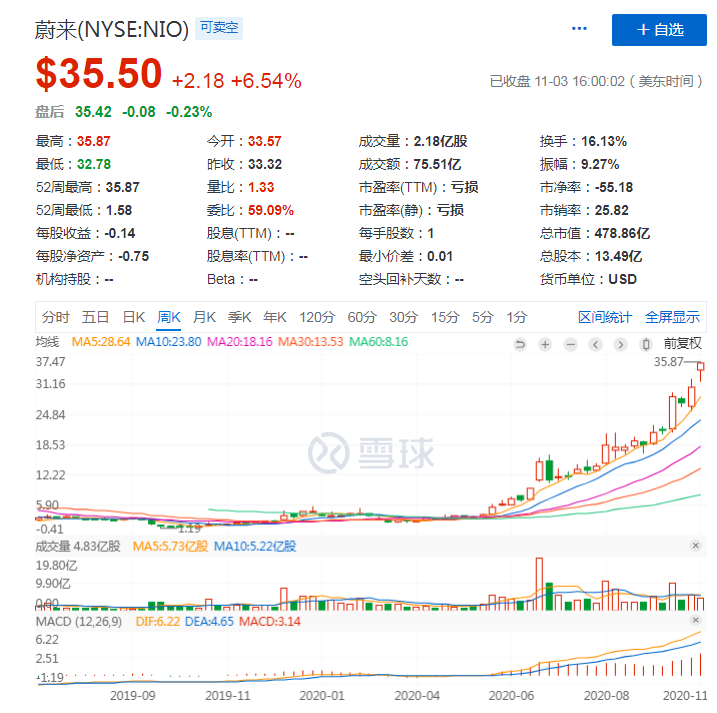Image resolution: width=717 pixels, height=713 pixels.
Task: Click the 总股本 13.49亿 value
Action: pos(618,256)
